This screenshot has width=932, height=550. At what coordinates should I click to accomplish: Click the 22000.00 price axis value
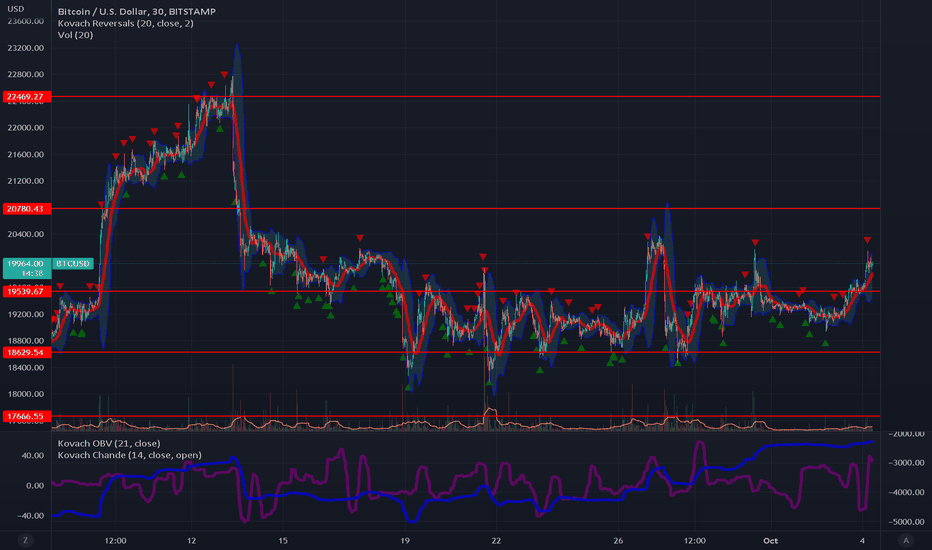click(26, 128)
